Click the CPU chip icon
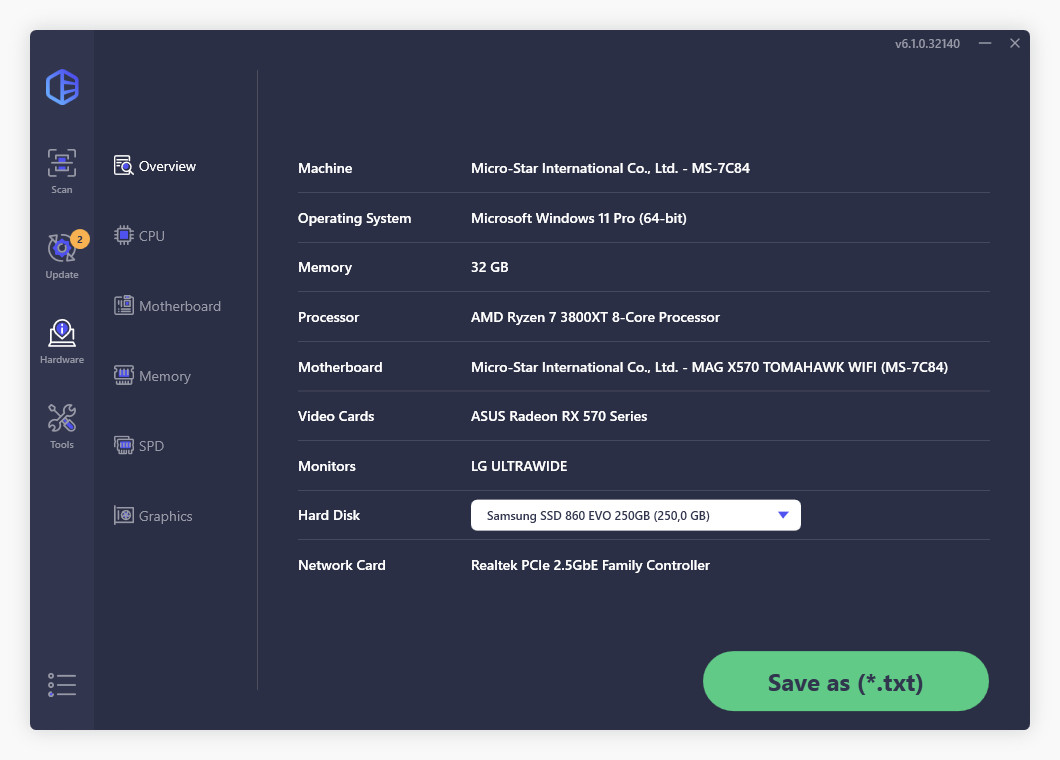This screenshot has height=760, width=1060. click(125, 235)
